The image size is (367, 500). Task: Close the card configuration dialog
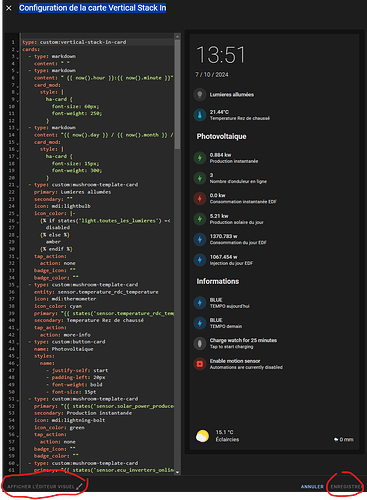tap(9, 8)
